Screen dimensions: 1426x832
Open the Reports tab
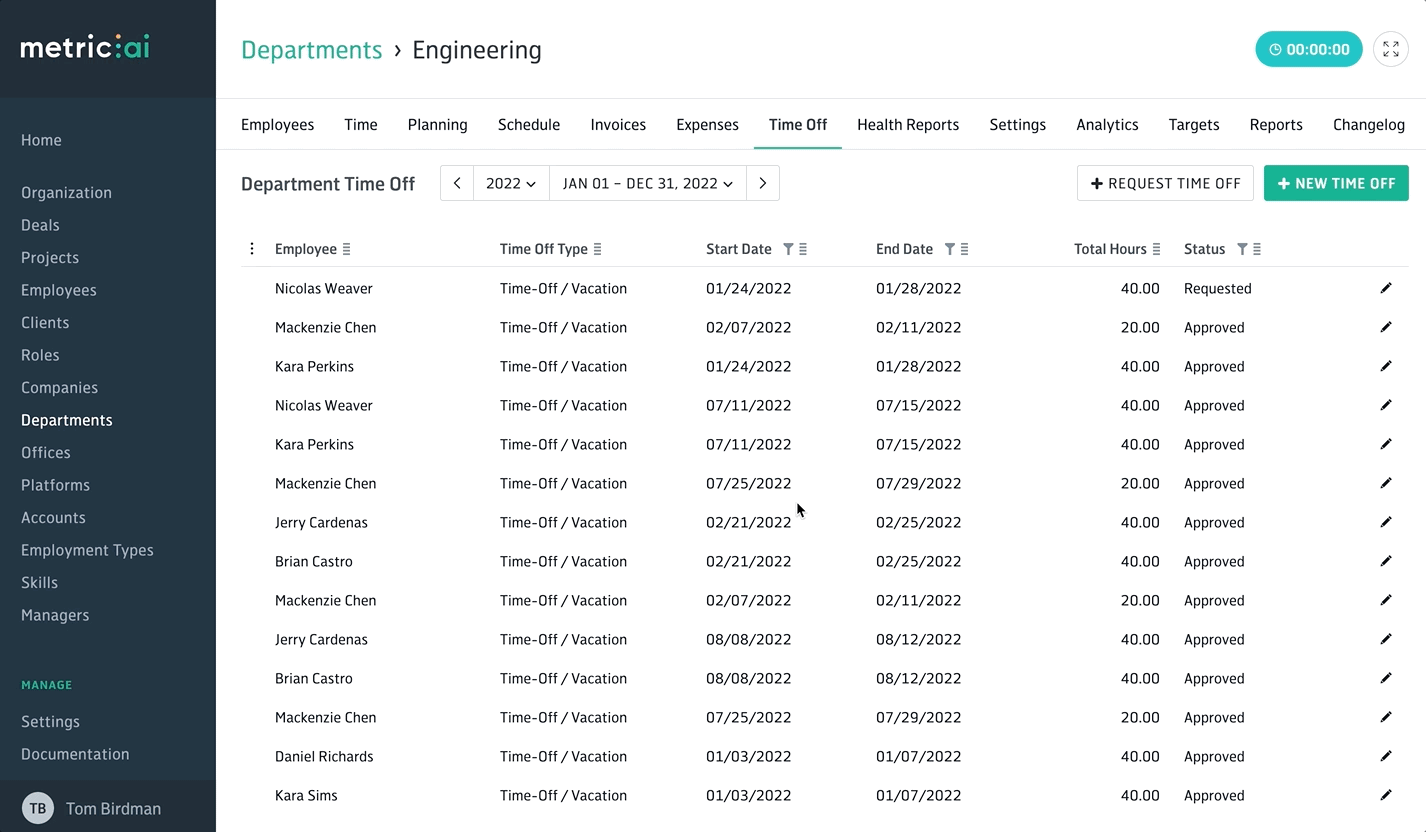[1276, 125]
